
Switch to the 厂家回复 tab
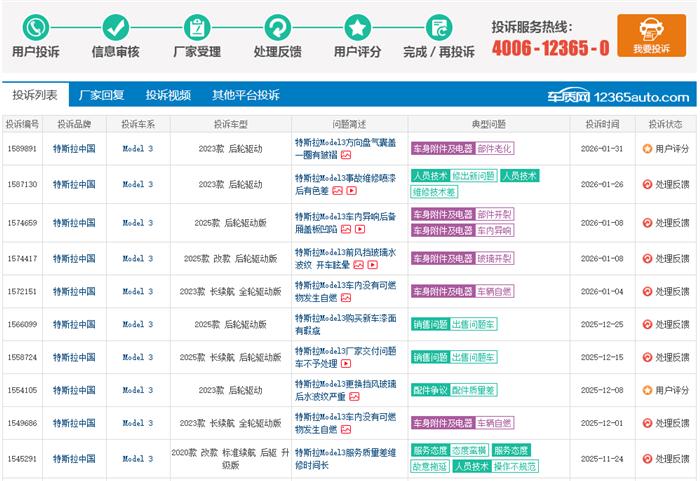pos(101,96)
